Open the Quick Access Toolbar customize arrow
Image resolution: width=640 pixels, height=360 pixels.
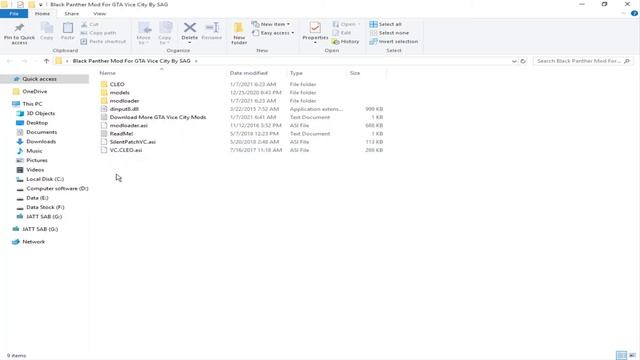[40, 4]
